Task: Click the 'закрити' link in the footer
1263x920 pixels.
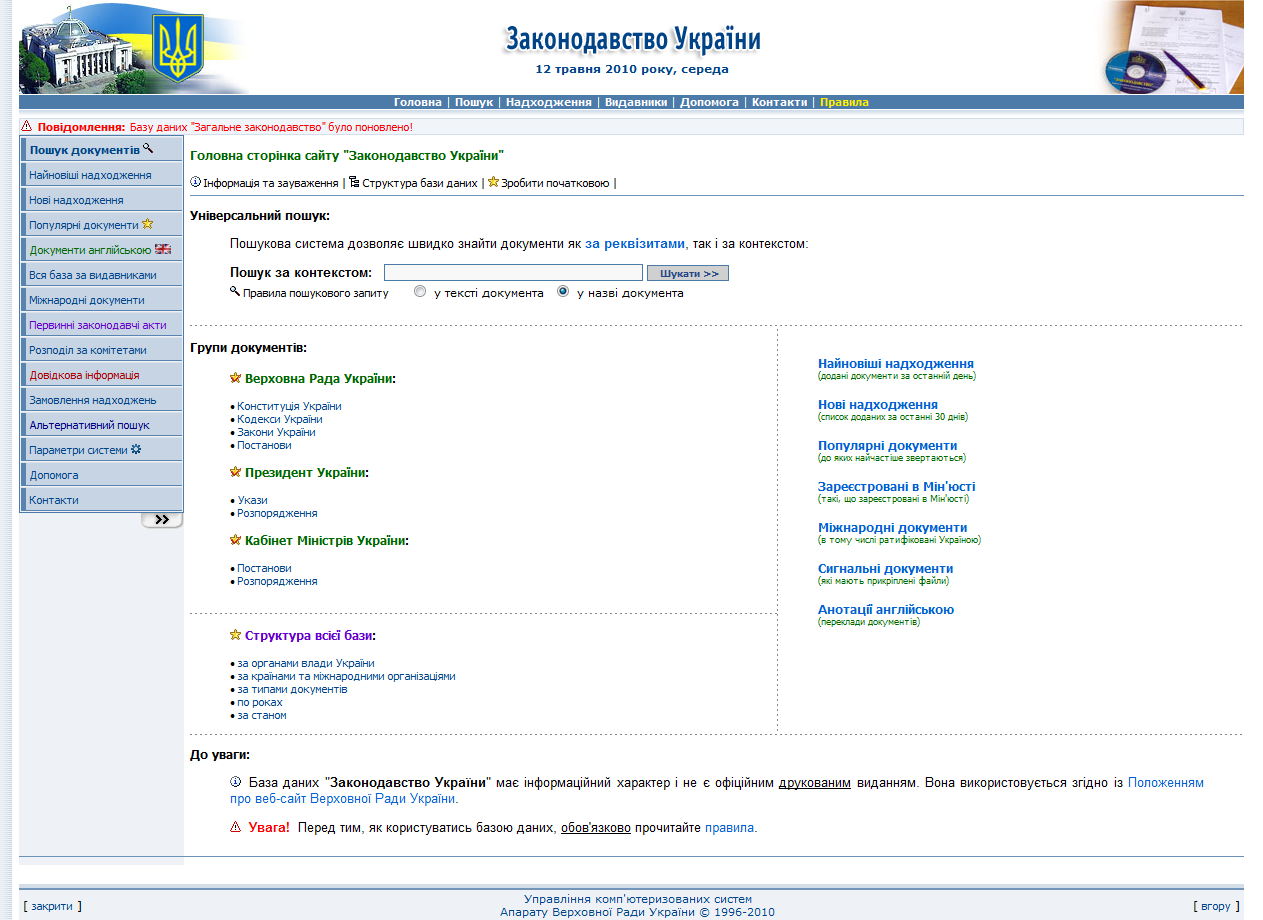Action: click(52, 906)
